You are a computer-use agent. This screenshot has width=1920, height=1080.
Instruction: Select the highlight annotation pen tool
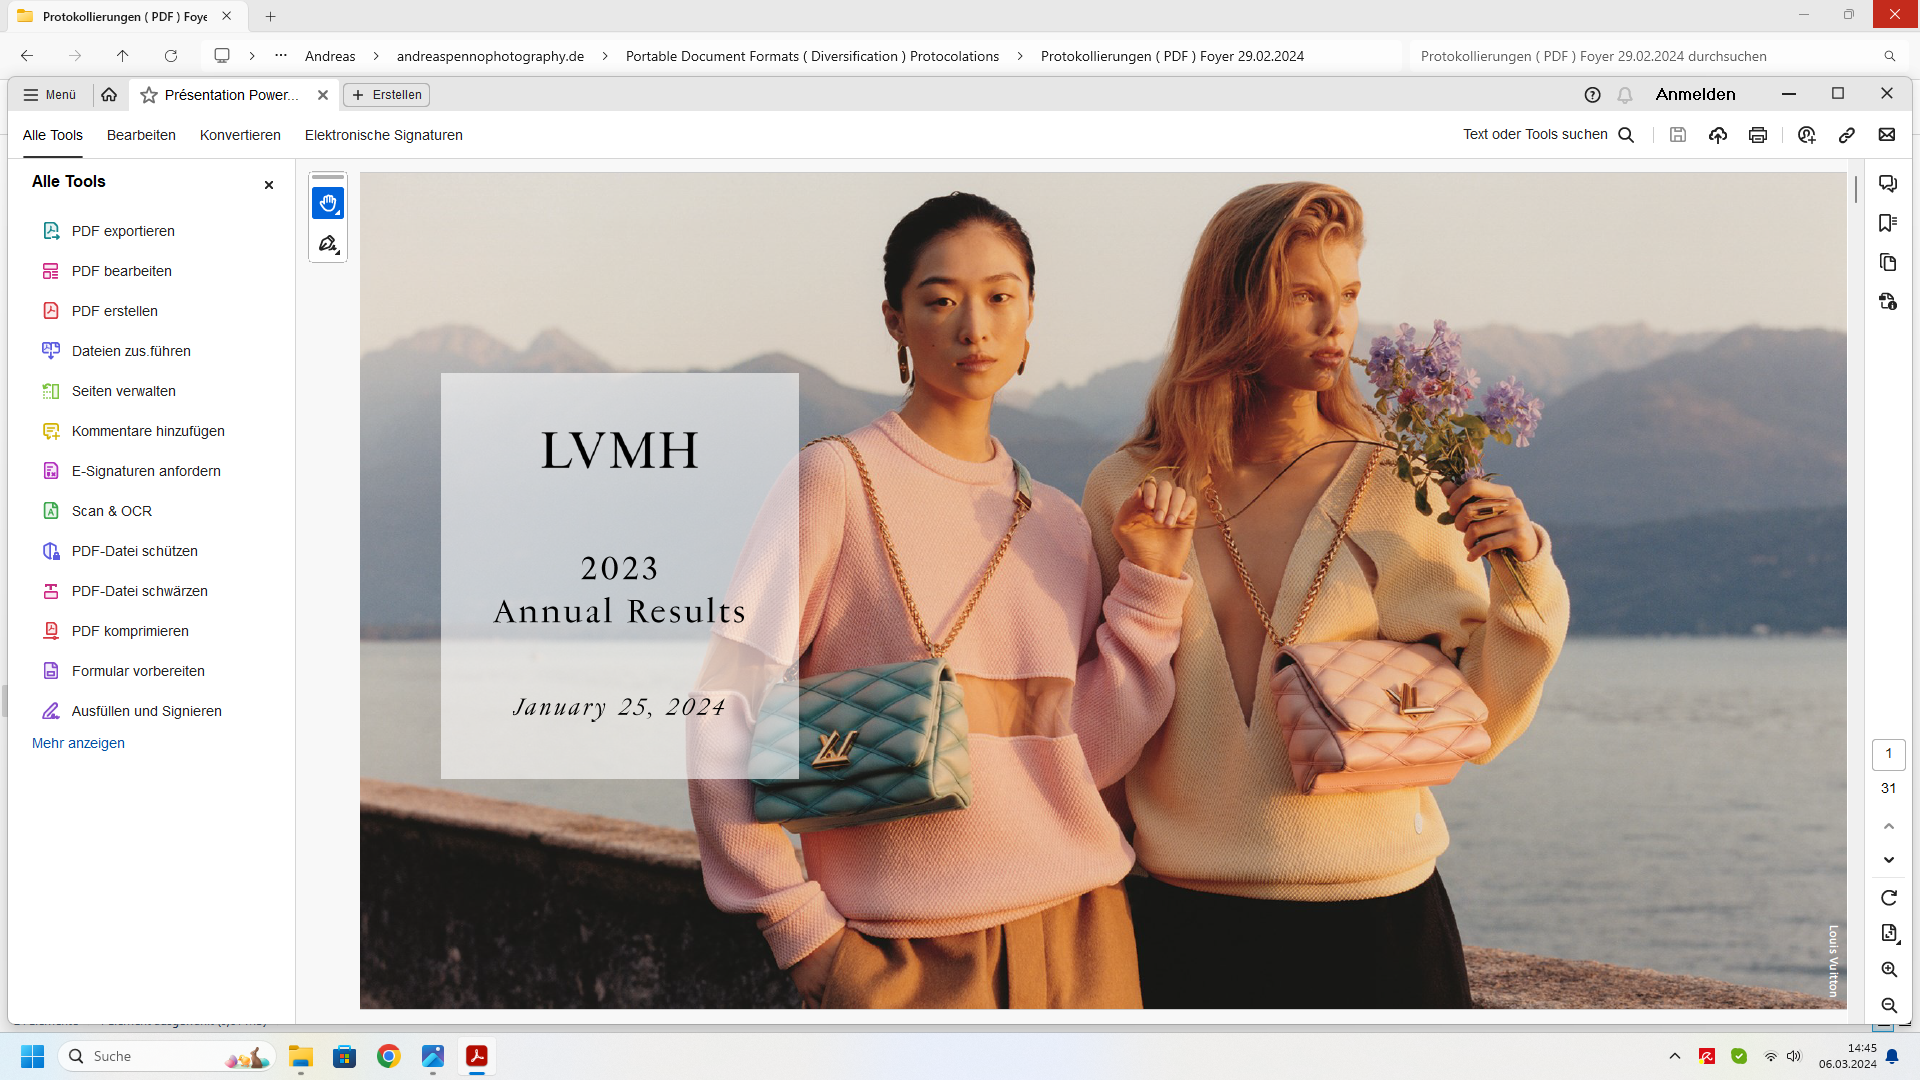(x=328, y=244)
